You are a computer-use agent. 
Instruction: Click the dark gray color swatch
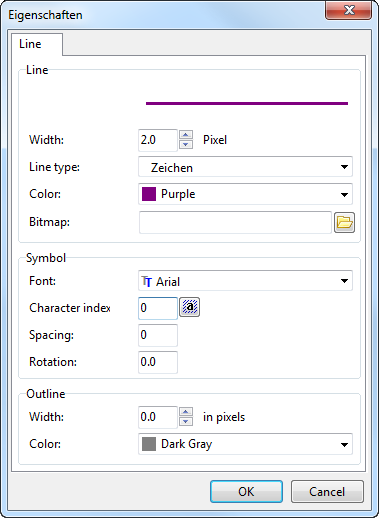click(149, 444)
